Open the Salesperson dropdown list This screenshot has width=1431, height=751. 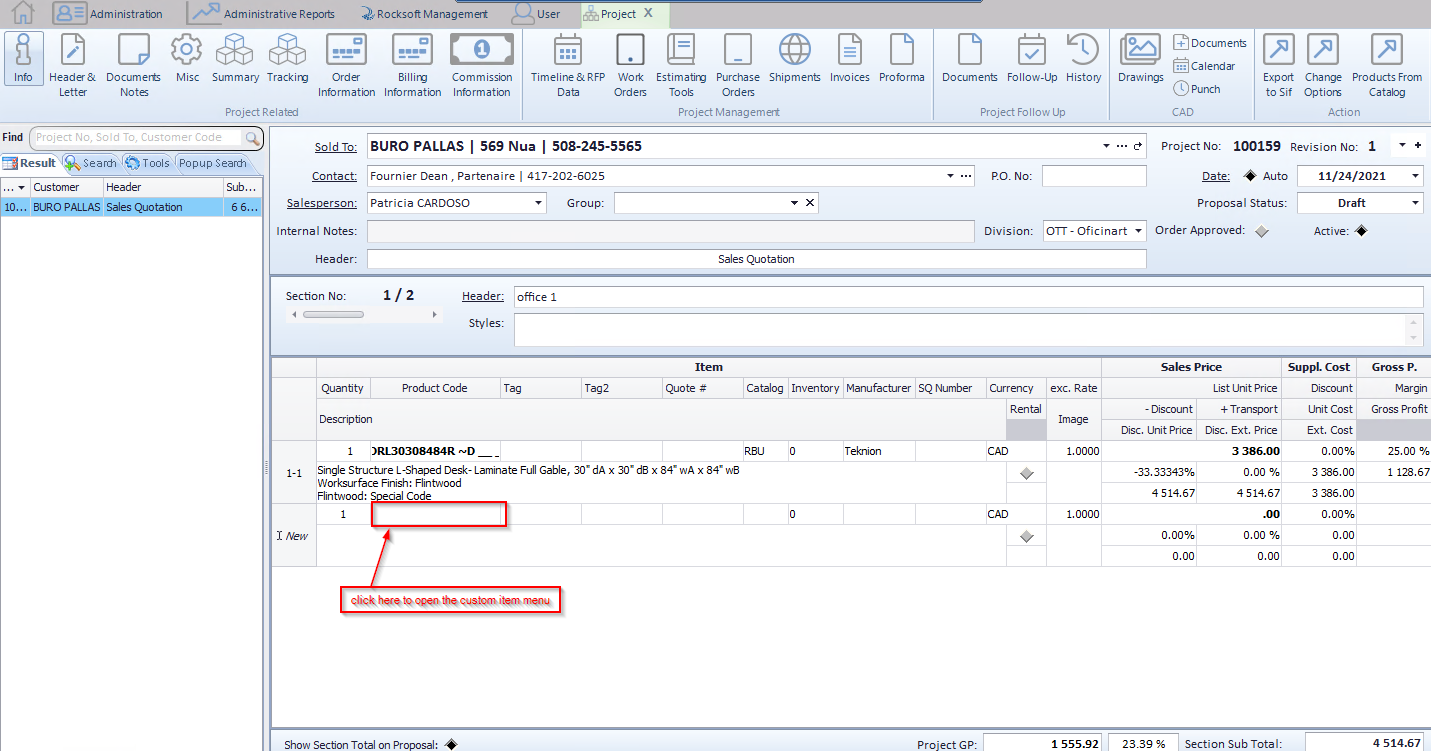click(538, 203)
